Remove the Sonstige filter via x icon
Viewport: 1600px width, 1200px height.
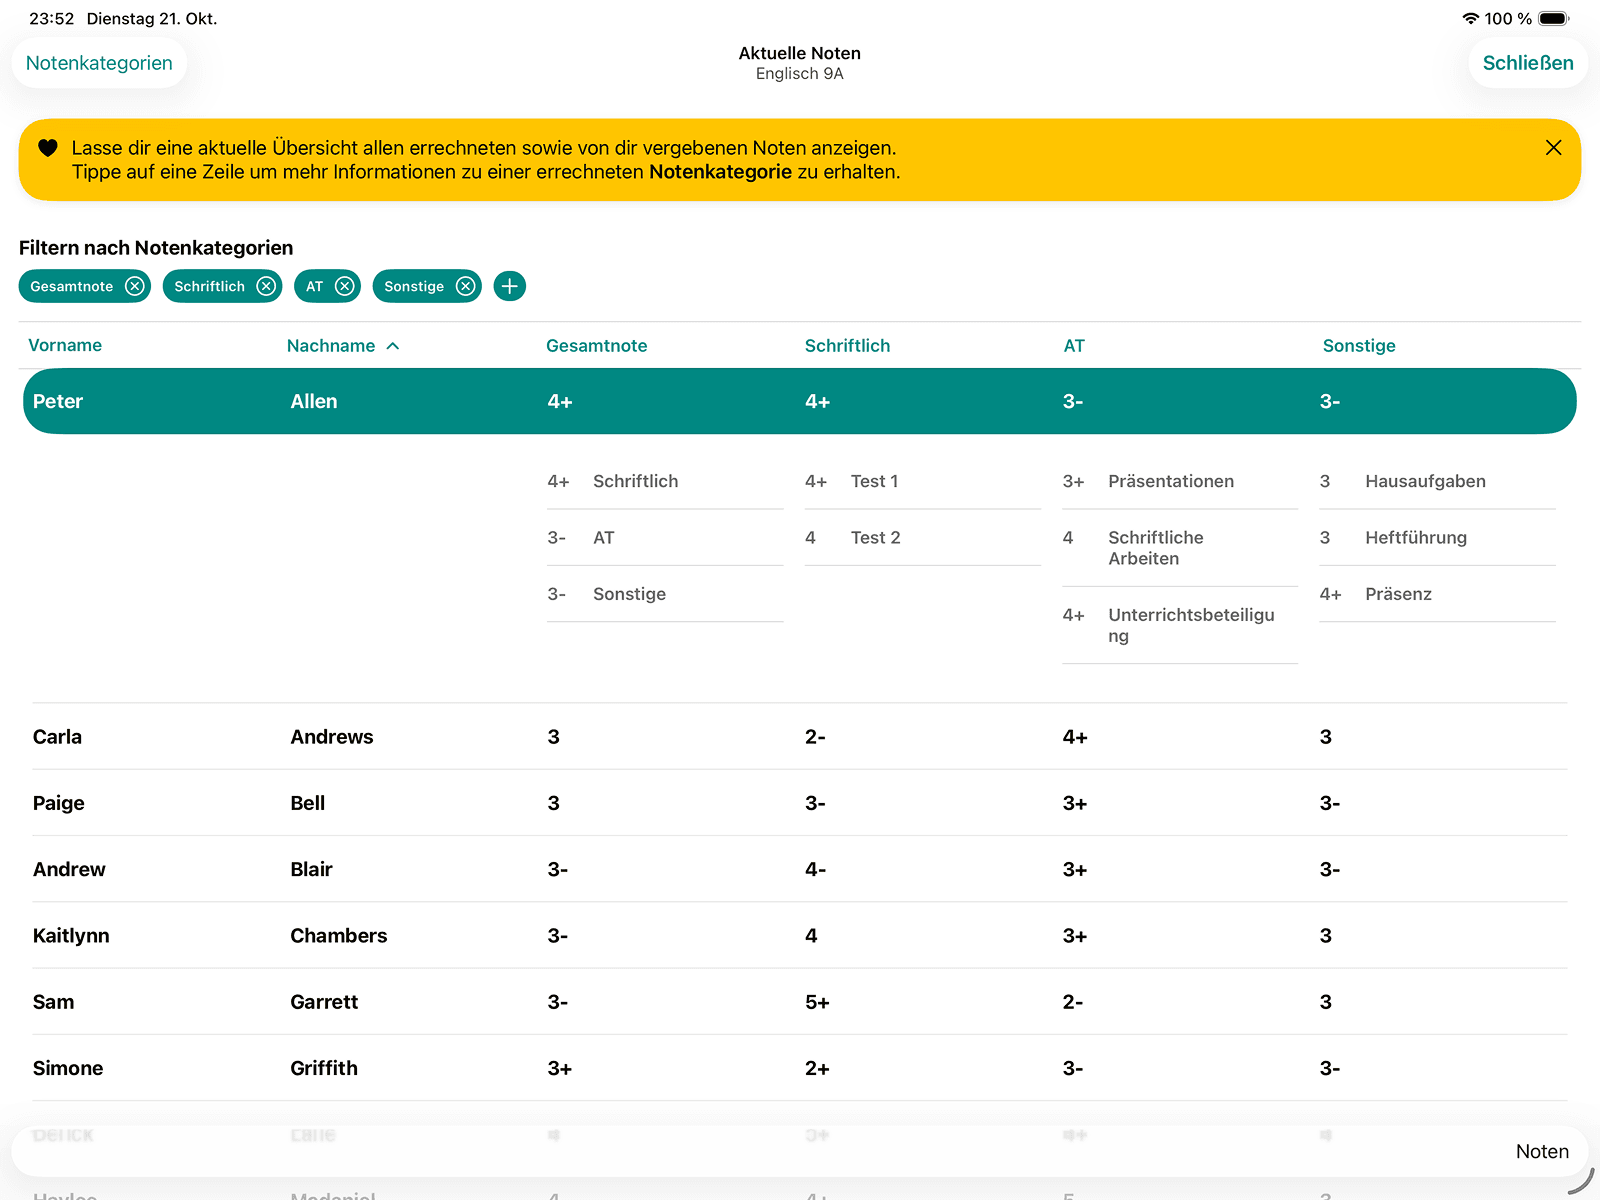[x=466, y=287]
